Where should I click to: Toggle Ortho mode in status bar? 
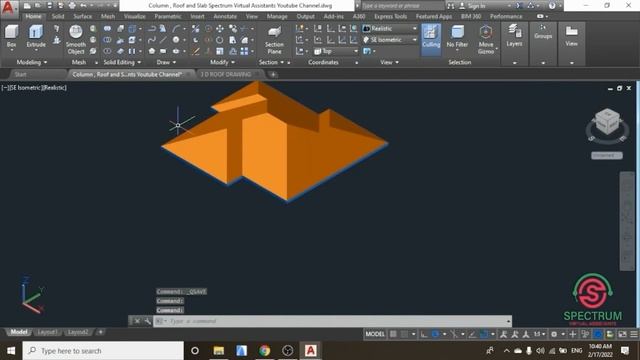pos(424,334)
